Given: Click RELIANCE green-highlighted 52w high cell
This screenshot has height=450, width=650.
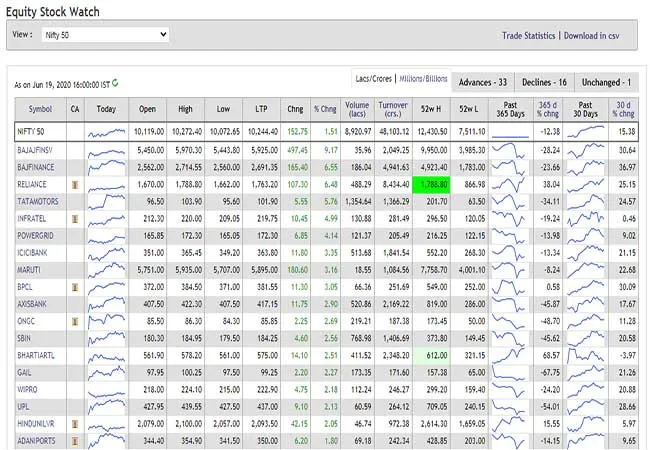Looking at the screenshot, I should click(431, 185).
